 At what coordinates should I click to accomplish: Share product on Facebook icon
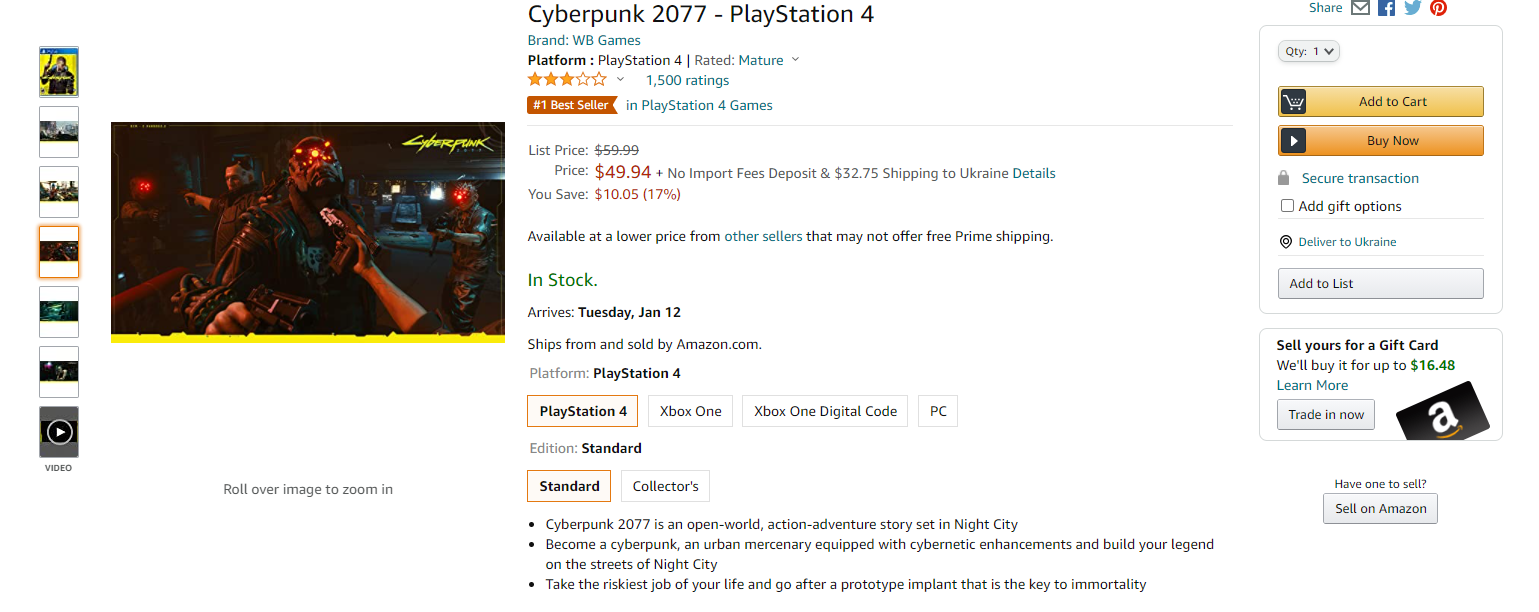pos(1386,8)
